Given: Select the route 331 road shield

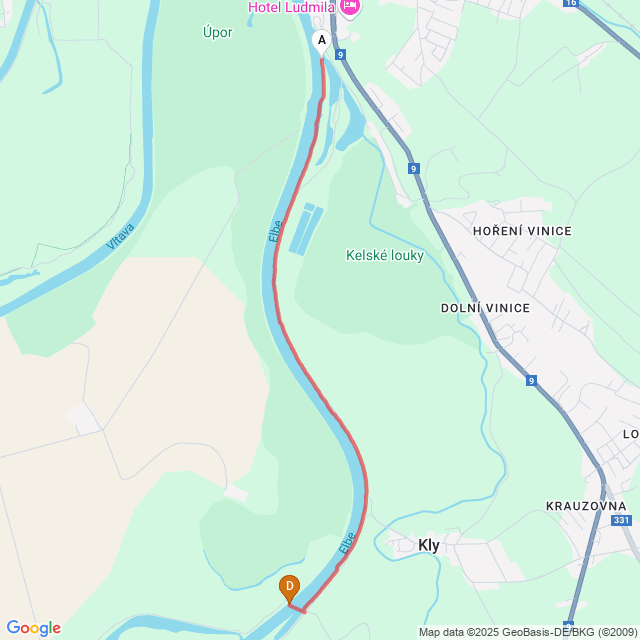Looking at the screenshot, I should point(622,520).
